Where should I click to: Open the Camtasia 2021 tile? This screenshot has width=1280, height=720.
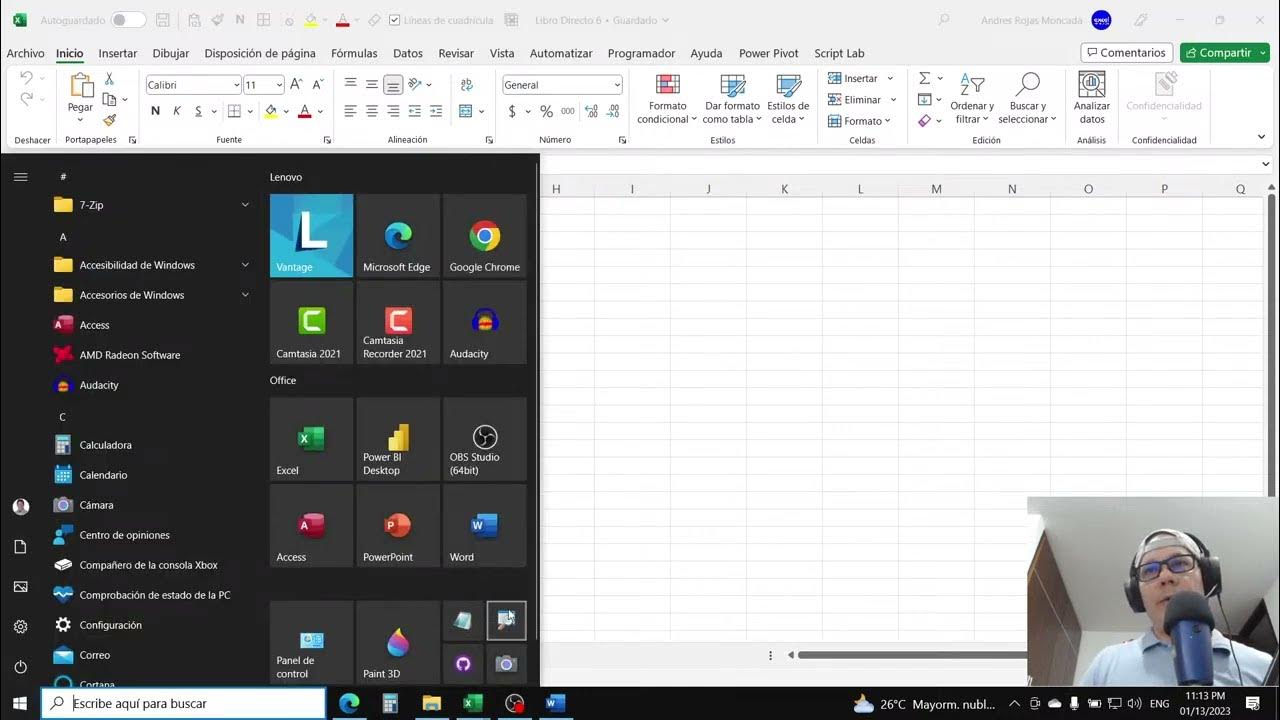pyautogui.click(x=311, y=322)
